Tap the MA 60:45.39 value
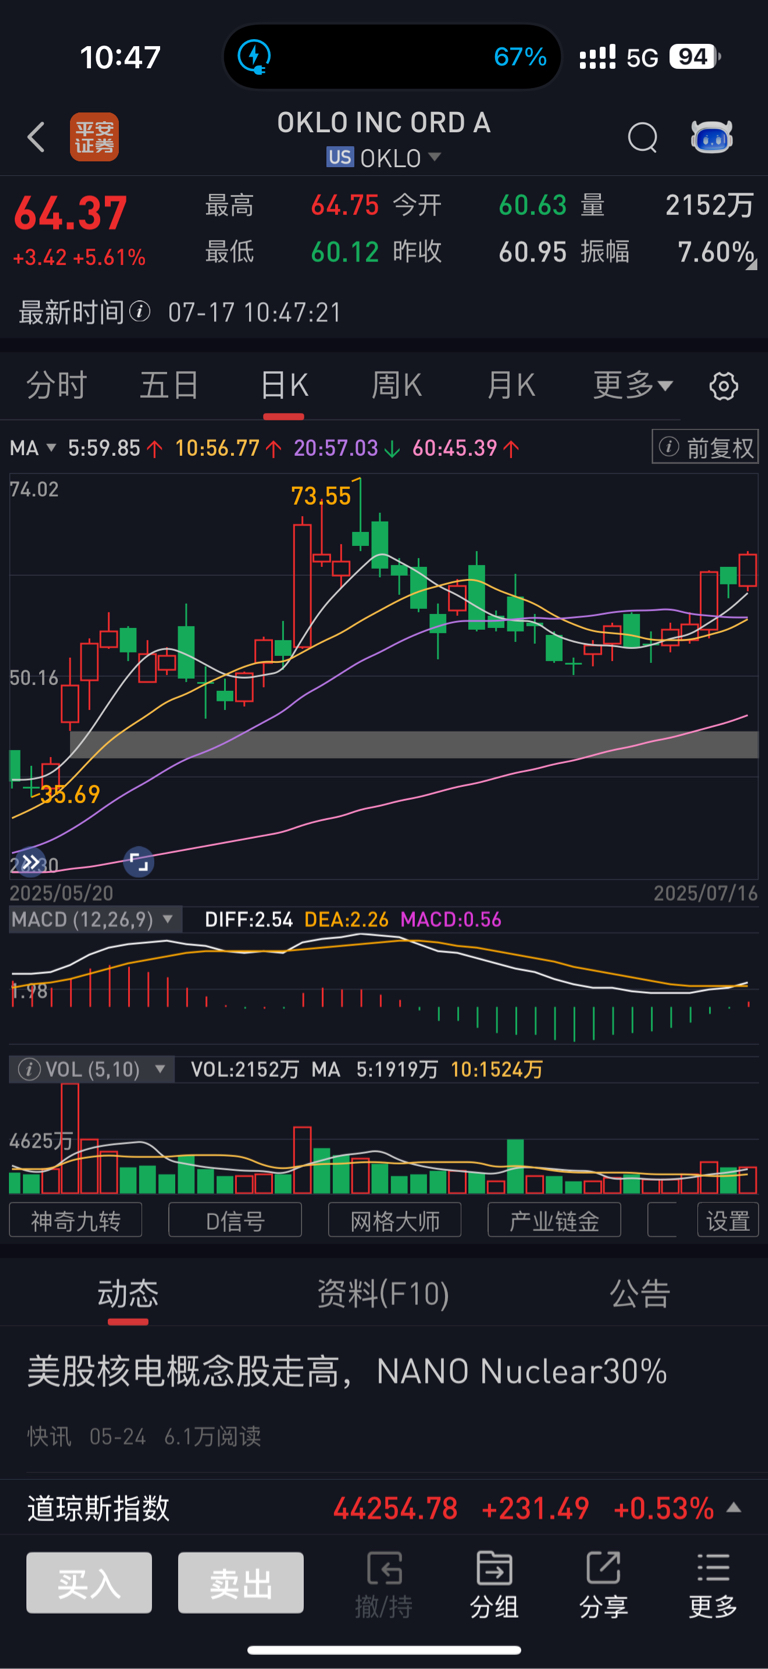 tap(456, 448)
